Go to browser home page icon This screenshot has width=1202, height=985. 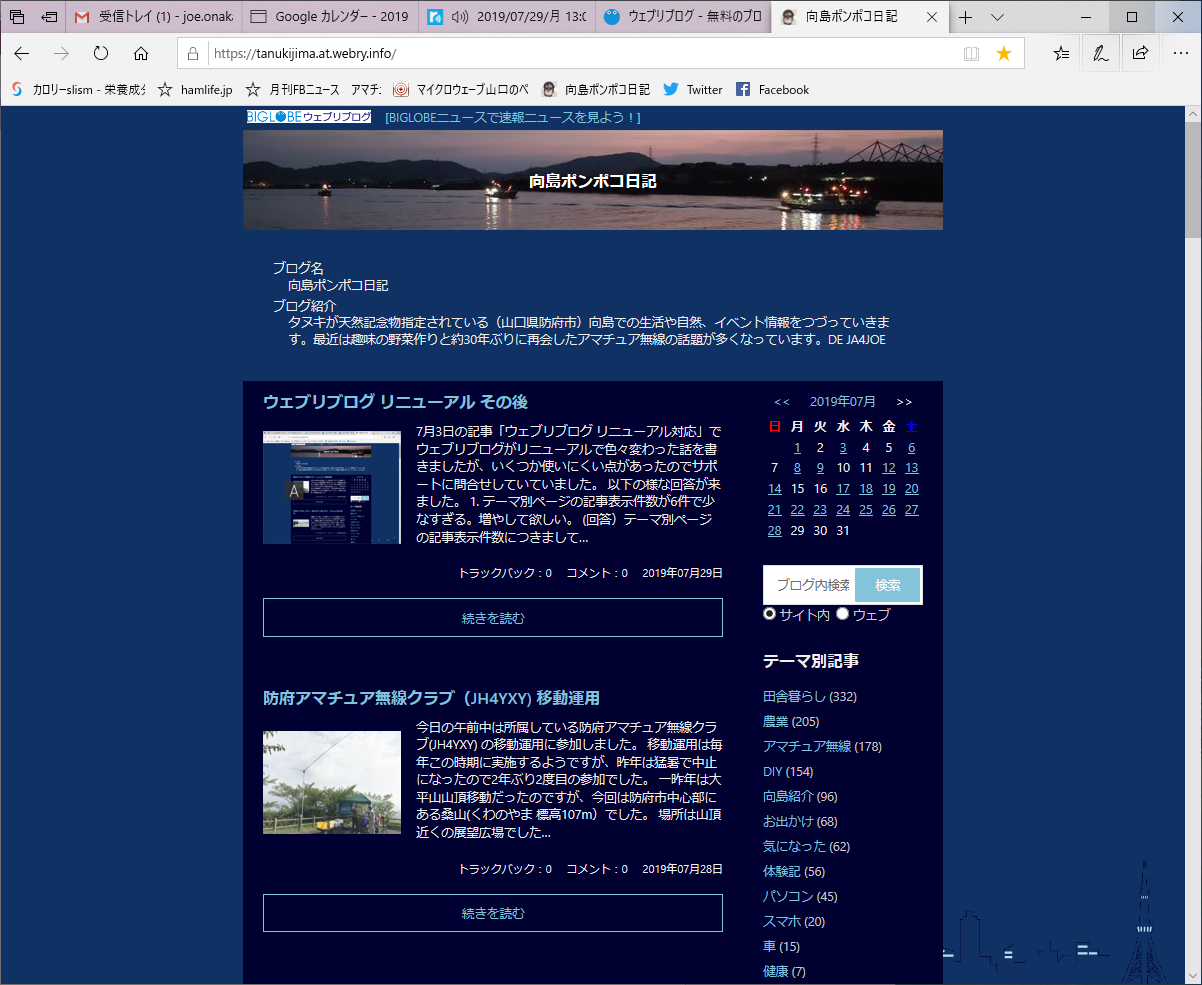(x=141, y=53)
